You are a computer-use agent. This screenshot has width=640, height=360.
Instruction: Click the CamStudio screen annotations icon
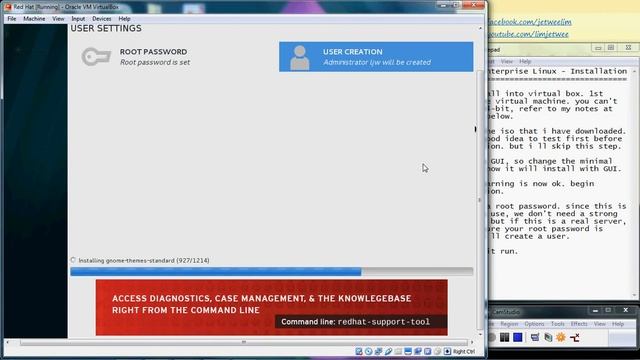pos(535,337)
